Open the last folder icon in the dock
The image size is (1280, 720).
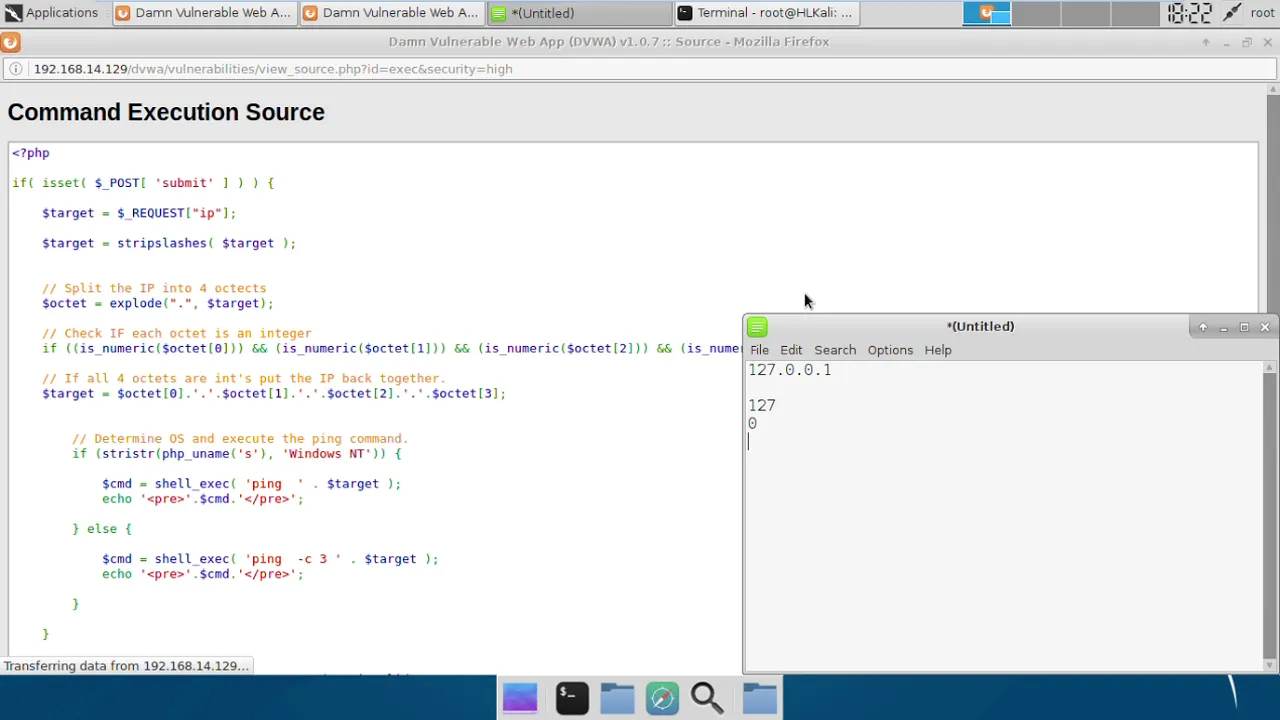760,698
